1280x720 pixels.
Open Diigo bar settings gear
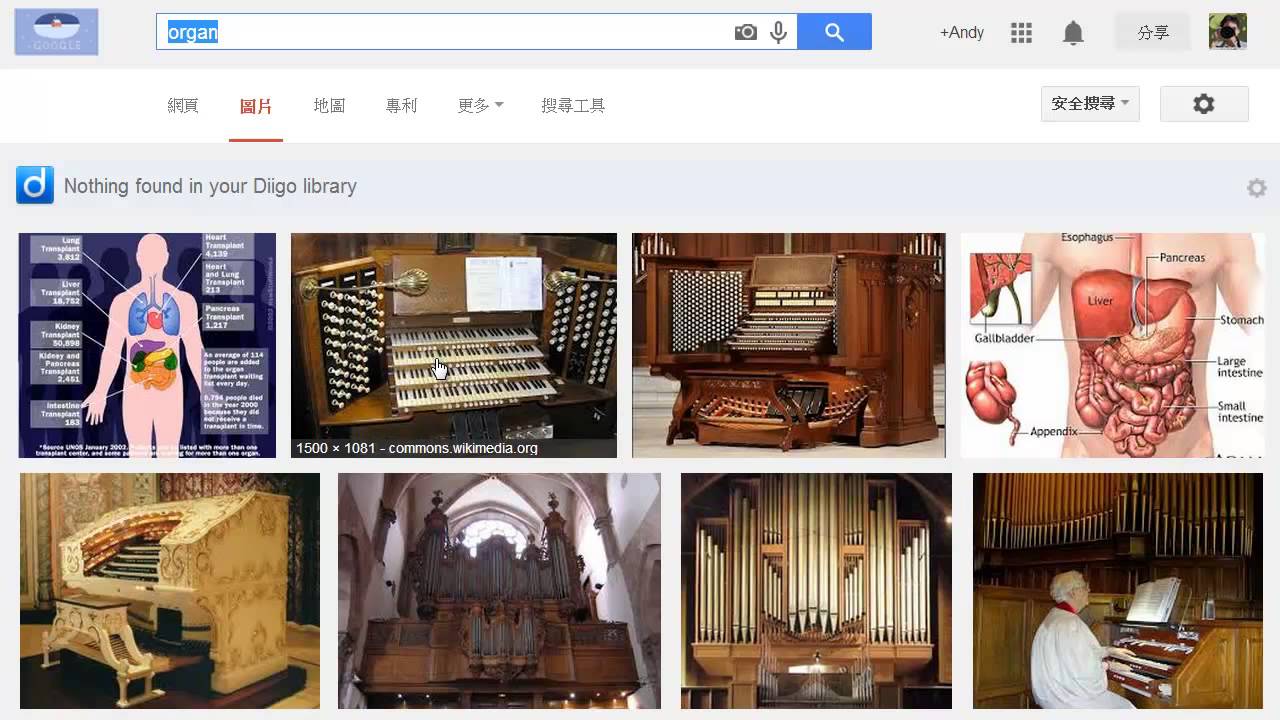(1257, 188)
